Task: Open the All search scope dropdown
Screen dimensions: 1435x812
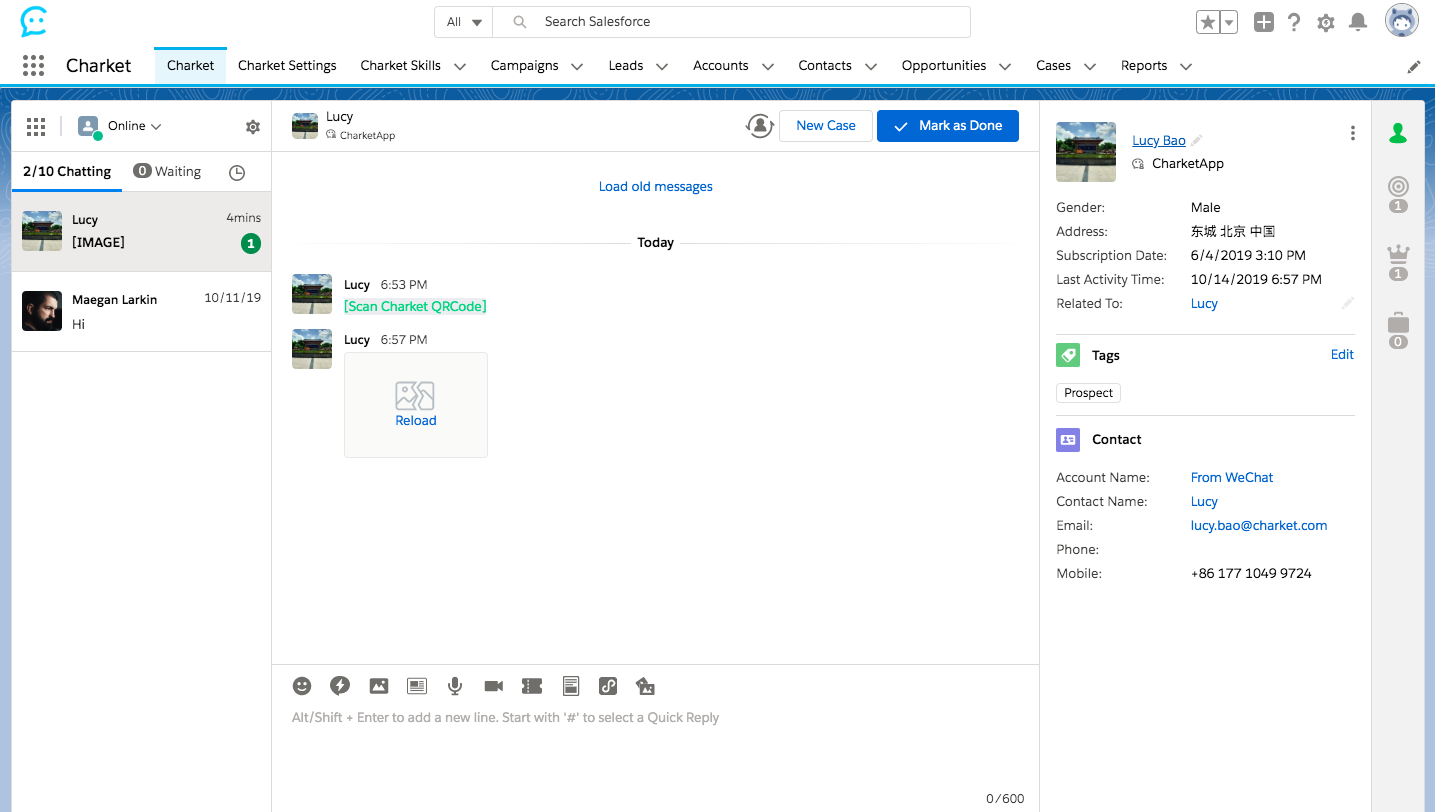Action: [464, 22]
